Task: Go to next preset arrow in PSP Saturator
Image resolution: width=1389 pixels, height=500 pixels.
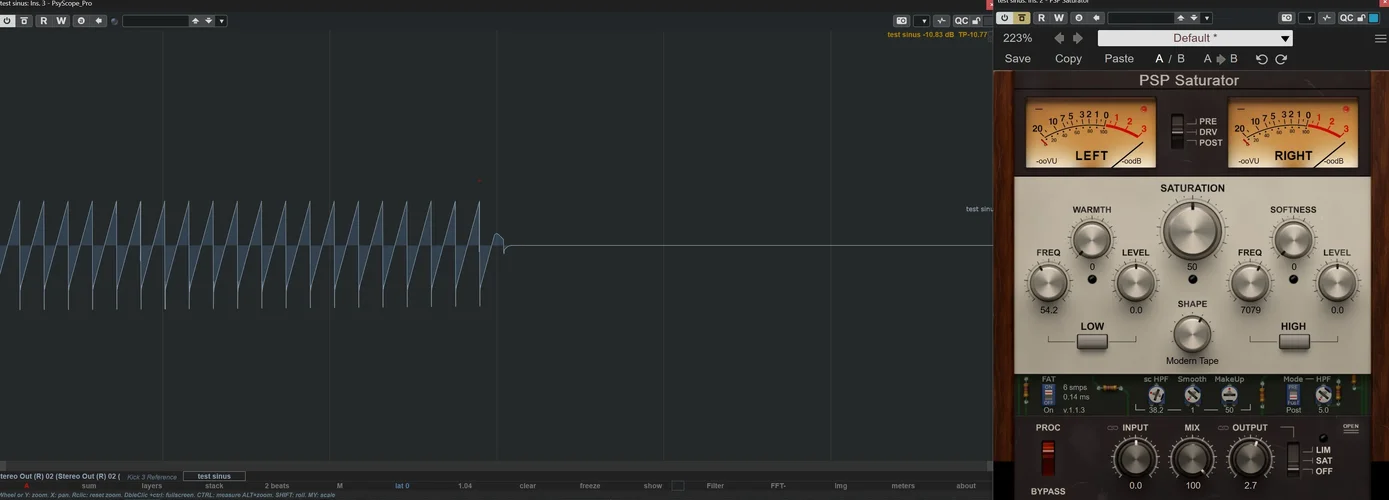Action: pyautogui.click(x=1078, y=38)
